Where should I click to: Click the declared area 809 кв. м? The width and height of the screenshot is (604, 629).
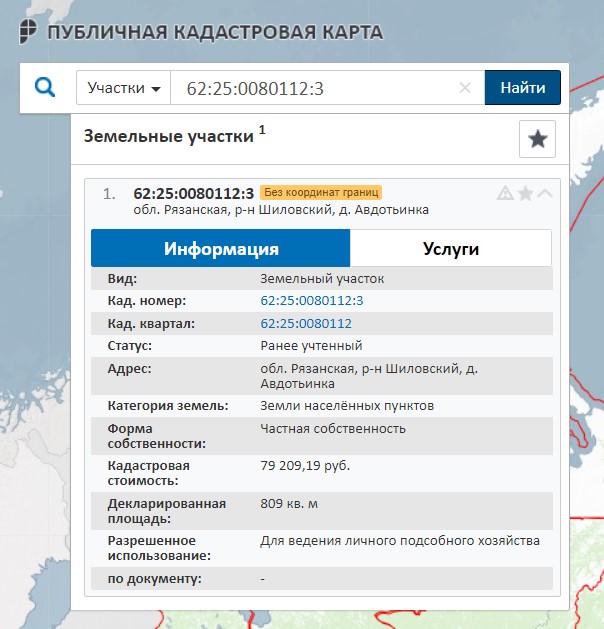(289, 503)
